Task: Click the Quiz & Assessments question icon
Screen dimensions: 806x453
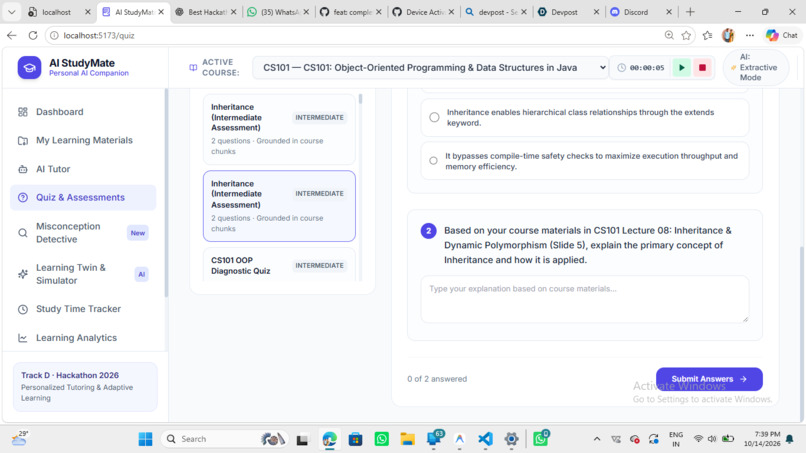Action: coord(23,197)
